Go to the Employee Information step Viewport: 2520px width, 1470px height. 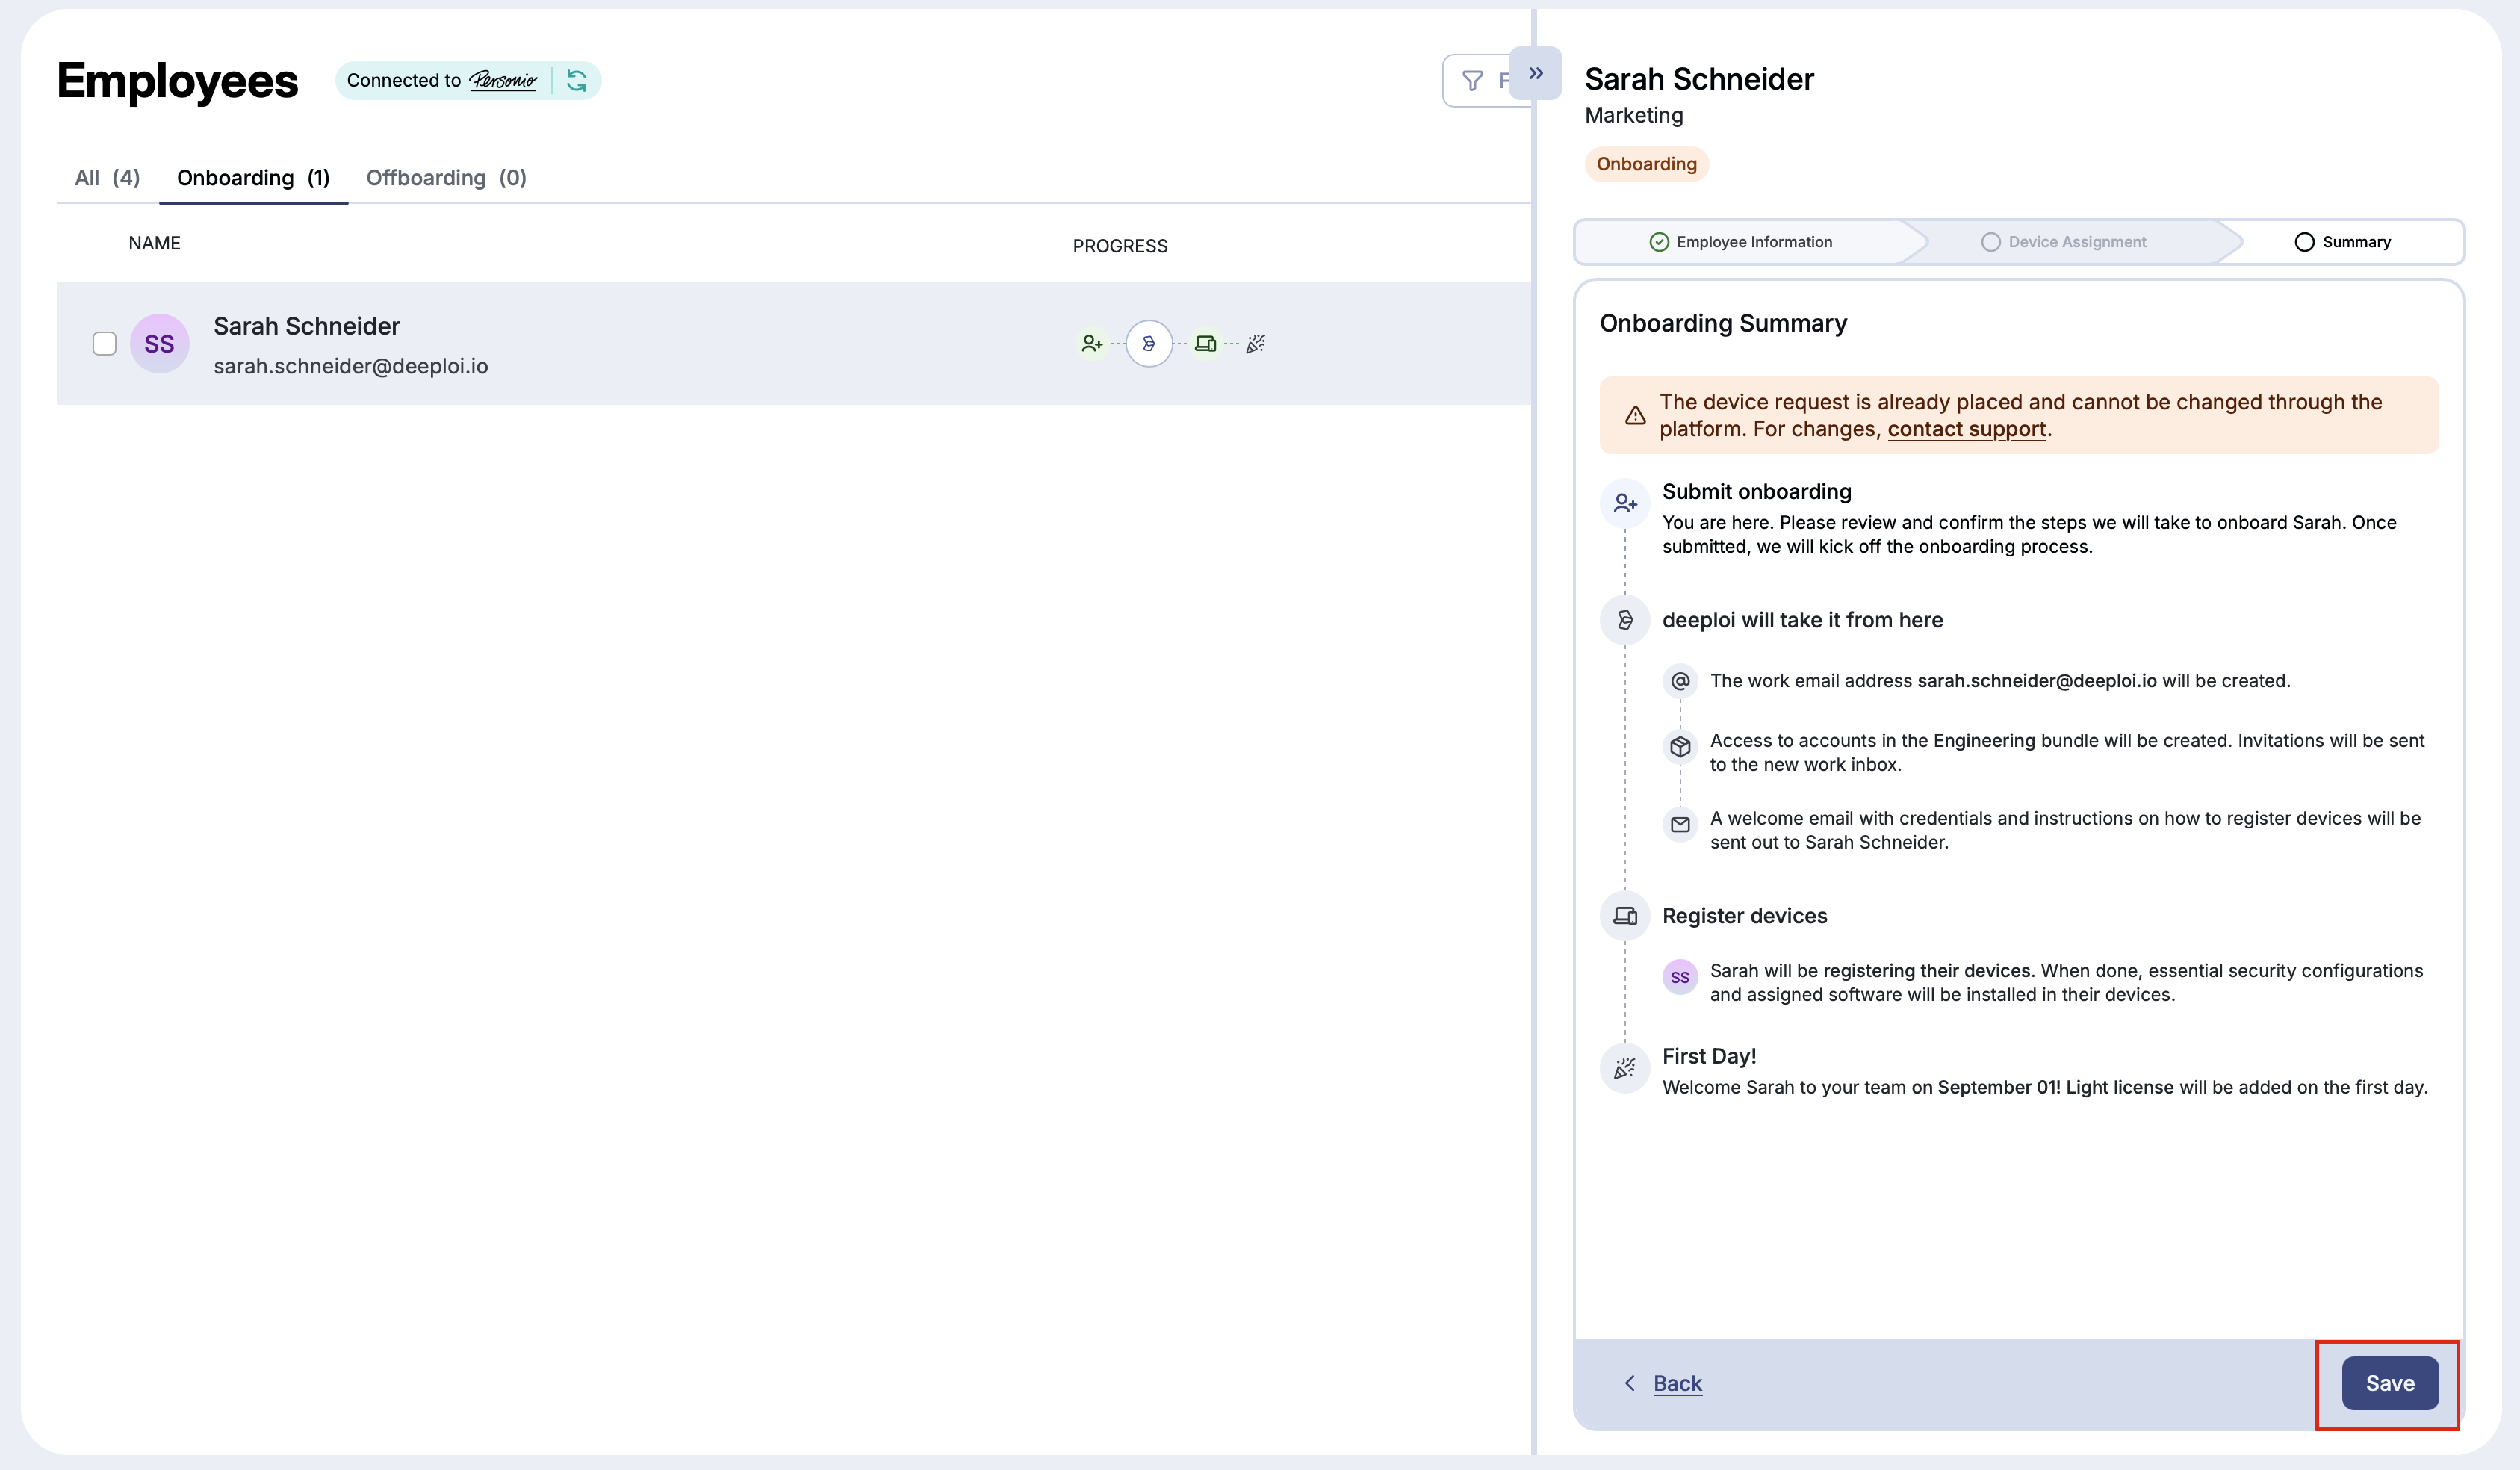1741,242
